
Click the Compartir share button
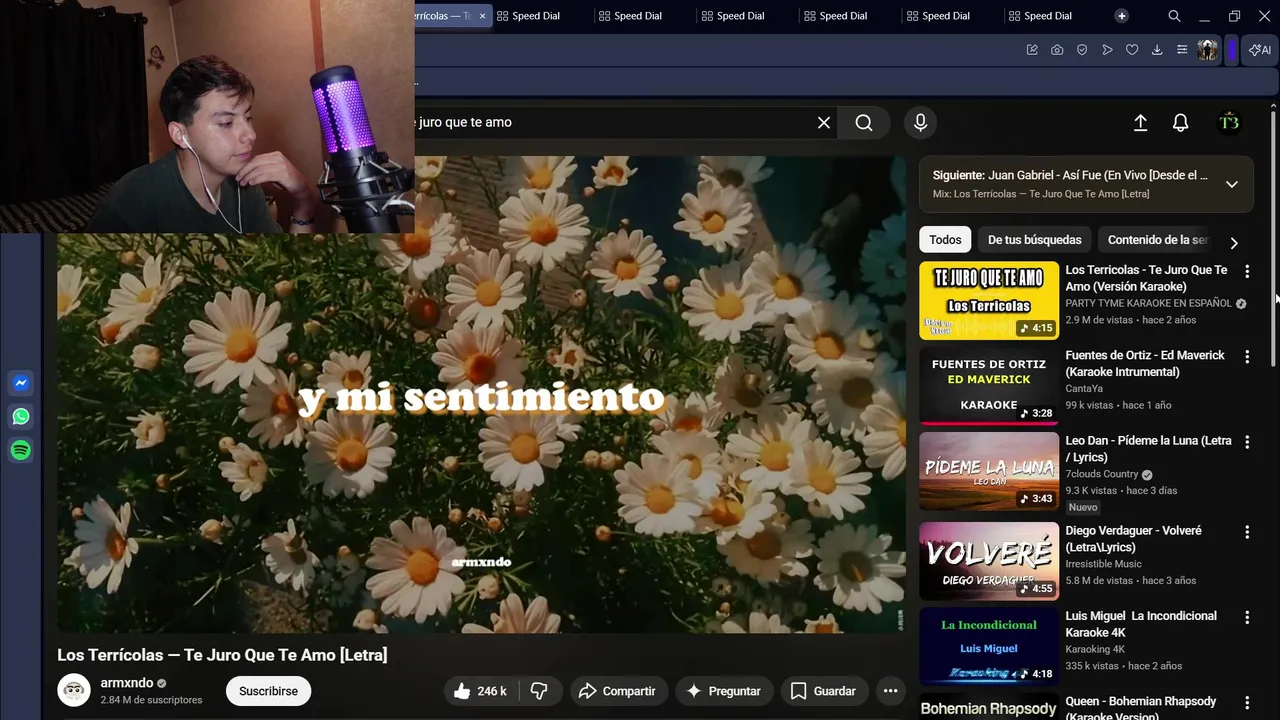coord(617,691)
